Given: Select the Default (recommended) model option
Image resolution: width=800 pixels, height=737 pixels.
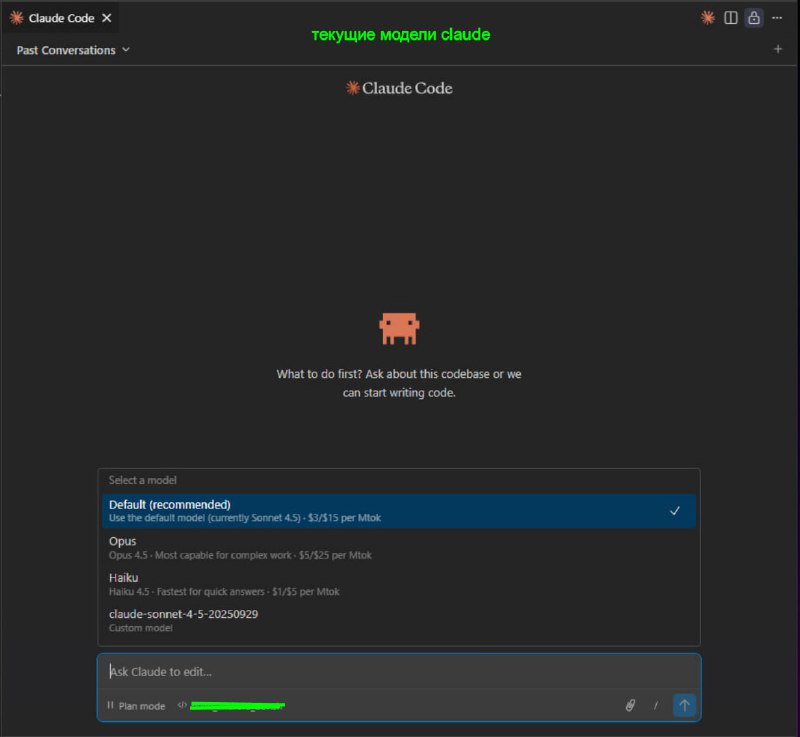Looking at the screenshot, I should coord(399,511).
